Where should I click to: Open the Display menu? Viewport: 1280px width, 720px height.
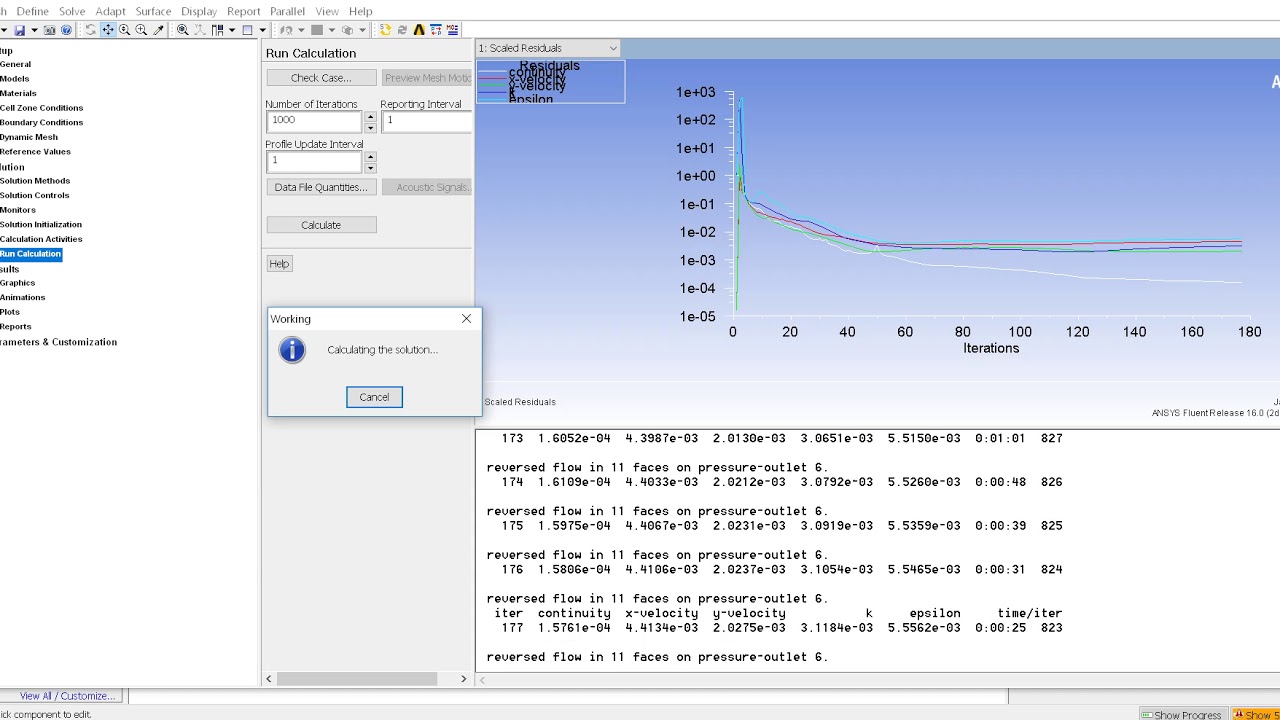[199, 11]
